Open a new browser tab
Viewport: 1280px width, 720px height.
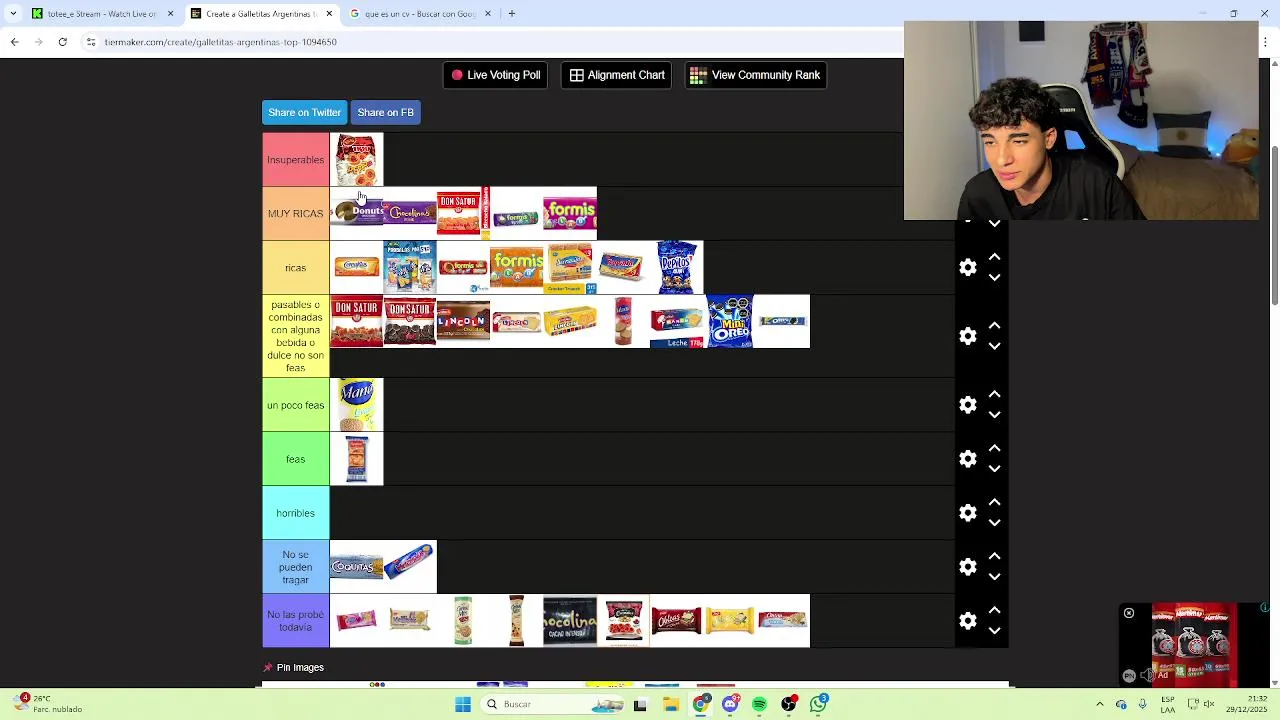(512, 14)
